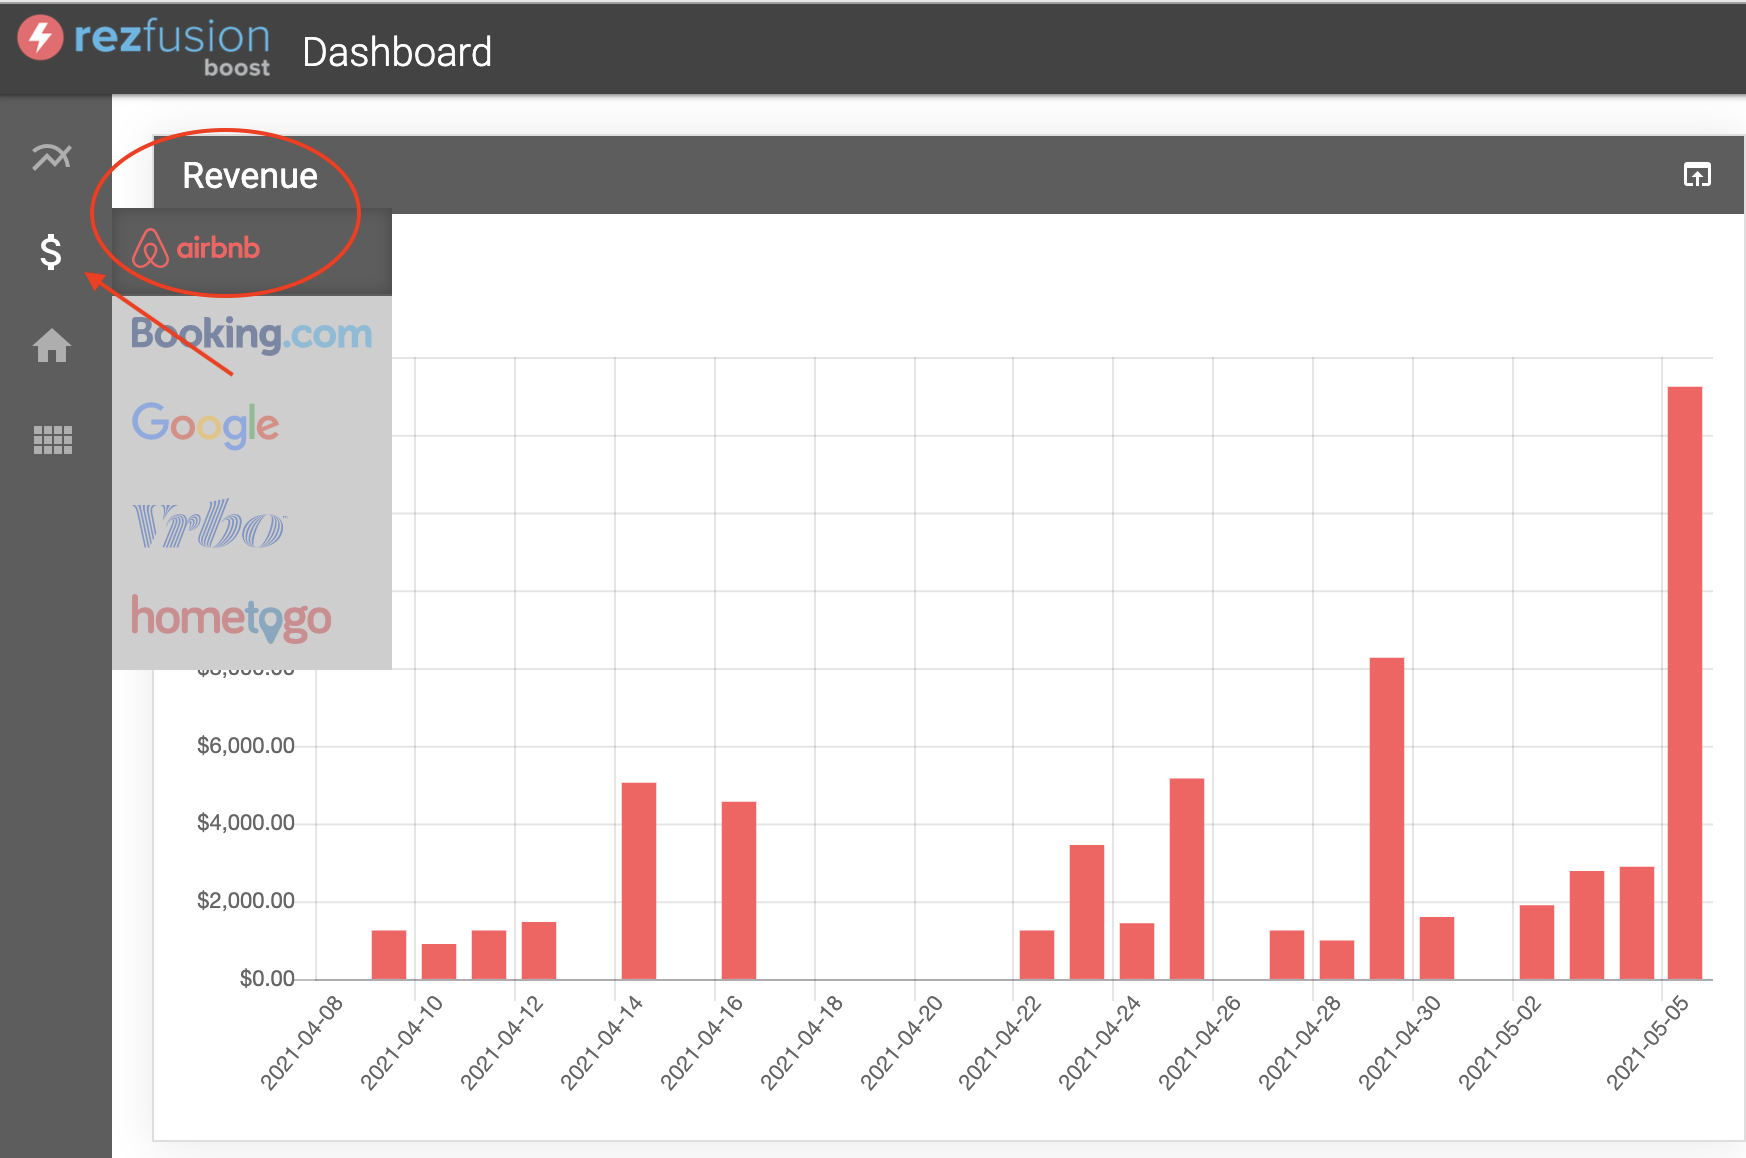1746x1158 pixels.
Task: Click the $4,000.00 axis label
Action: (246, 823)
